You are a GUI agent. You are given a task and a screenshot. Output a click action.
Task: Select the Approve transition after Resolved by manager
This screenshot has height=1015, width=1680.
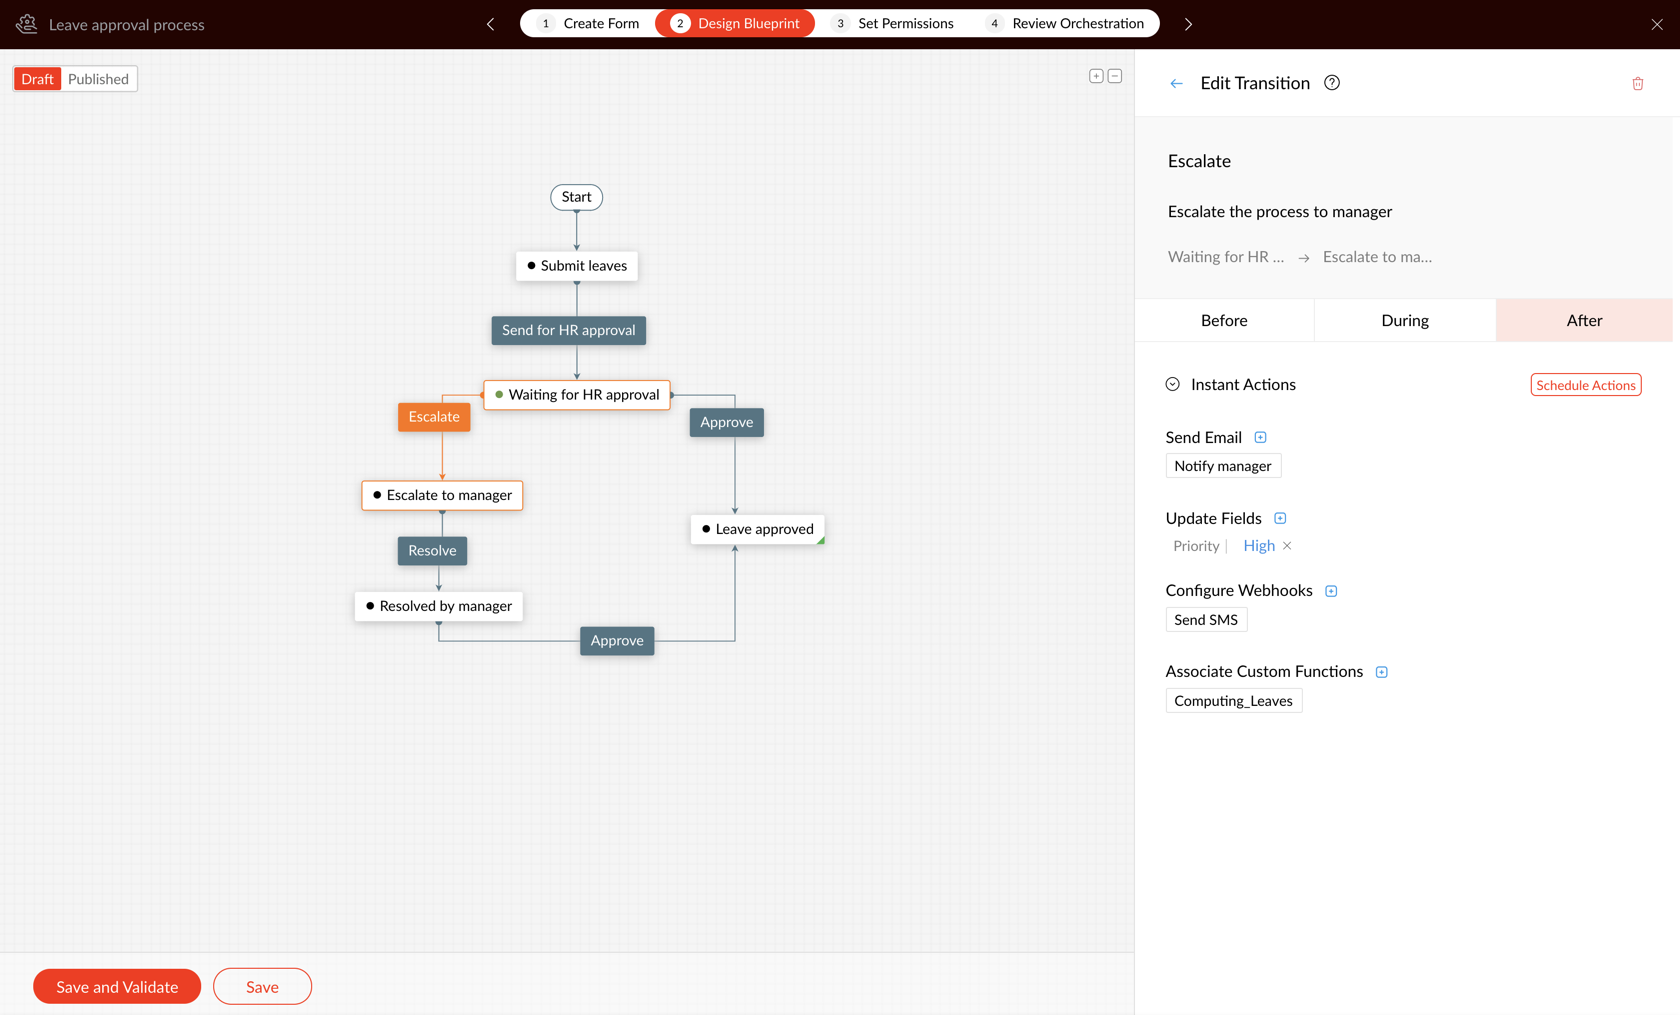[617, 641]
